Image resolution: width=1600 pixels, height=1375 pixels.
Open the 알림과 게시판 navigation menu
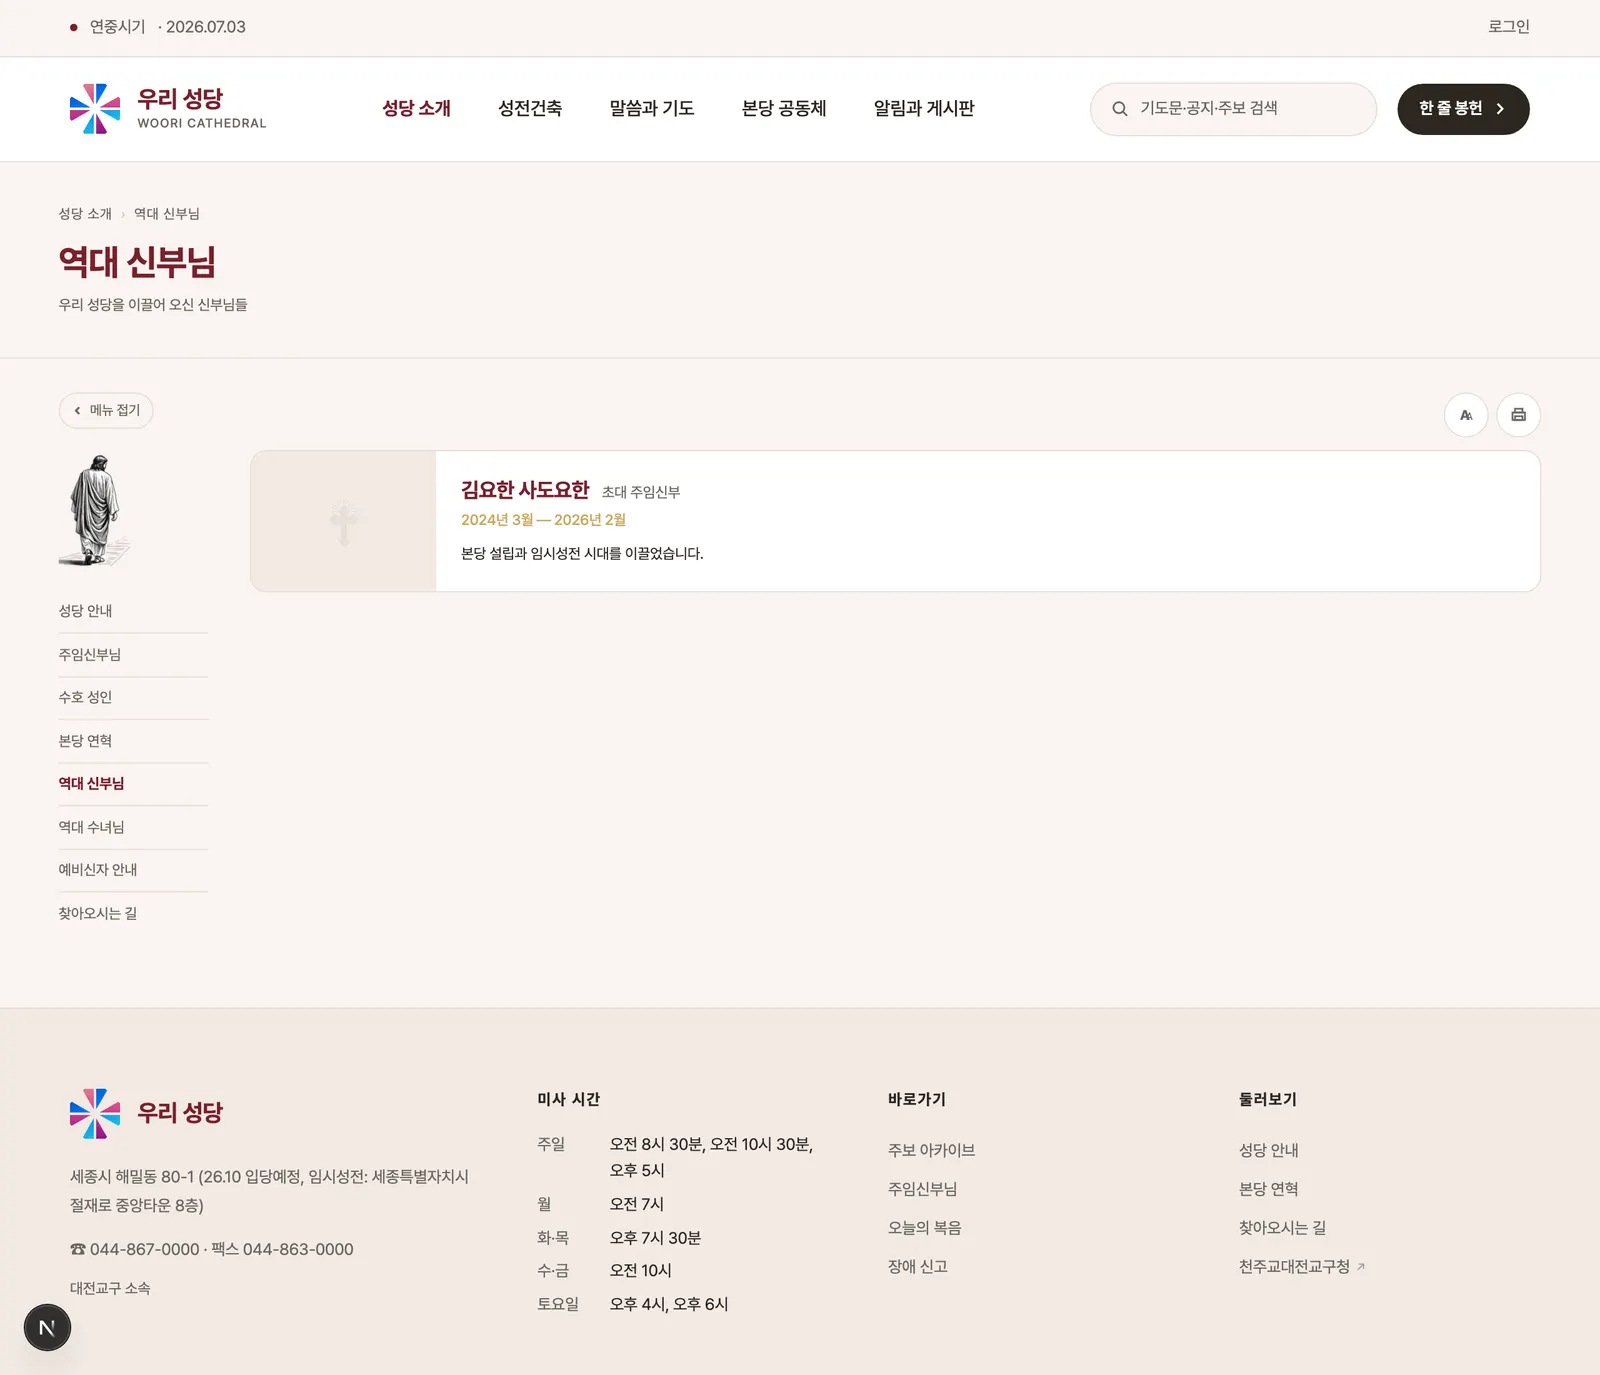[924, 108]
